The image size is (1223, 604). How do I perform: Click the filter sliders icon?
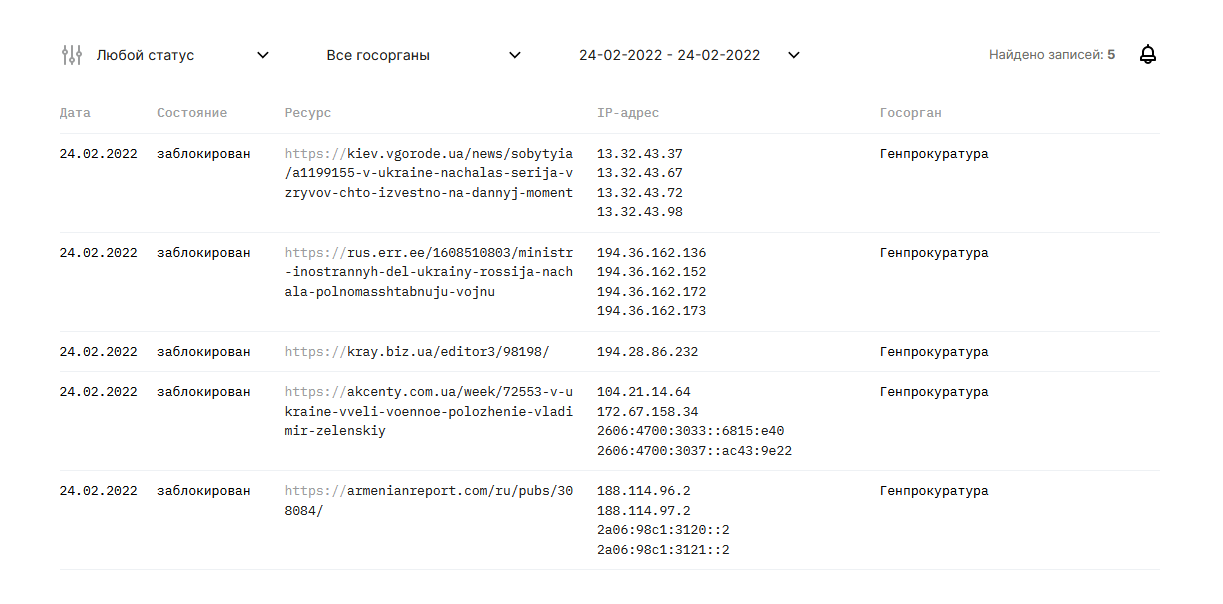[71, 55]
